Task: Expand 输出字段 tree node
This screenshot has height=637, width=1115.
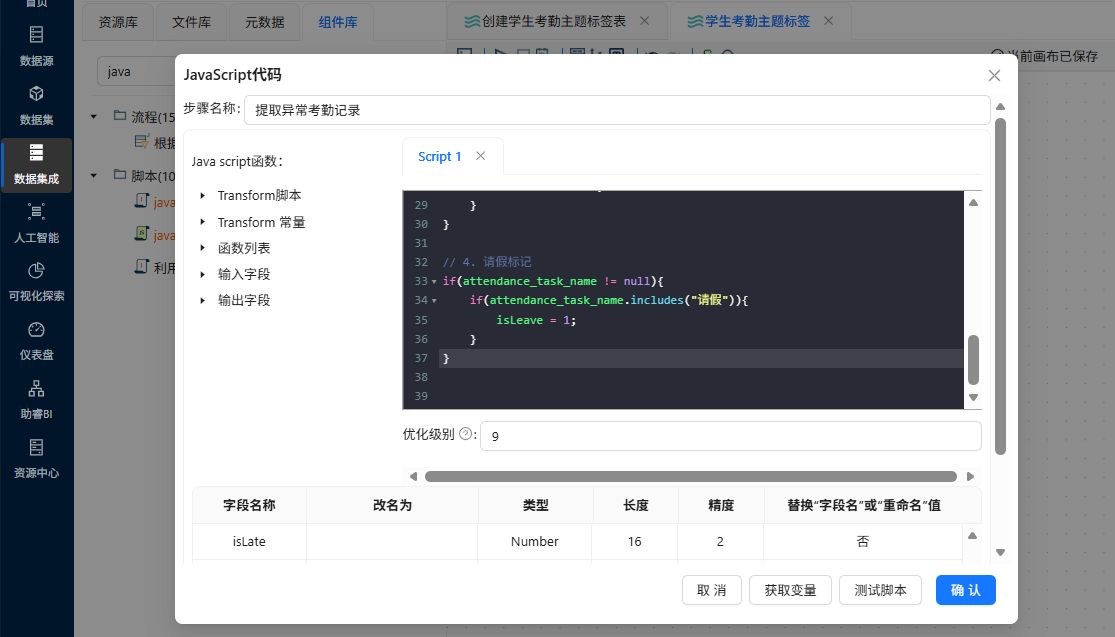Action: pyautogui.click(x=203, y=301)
